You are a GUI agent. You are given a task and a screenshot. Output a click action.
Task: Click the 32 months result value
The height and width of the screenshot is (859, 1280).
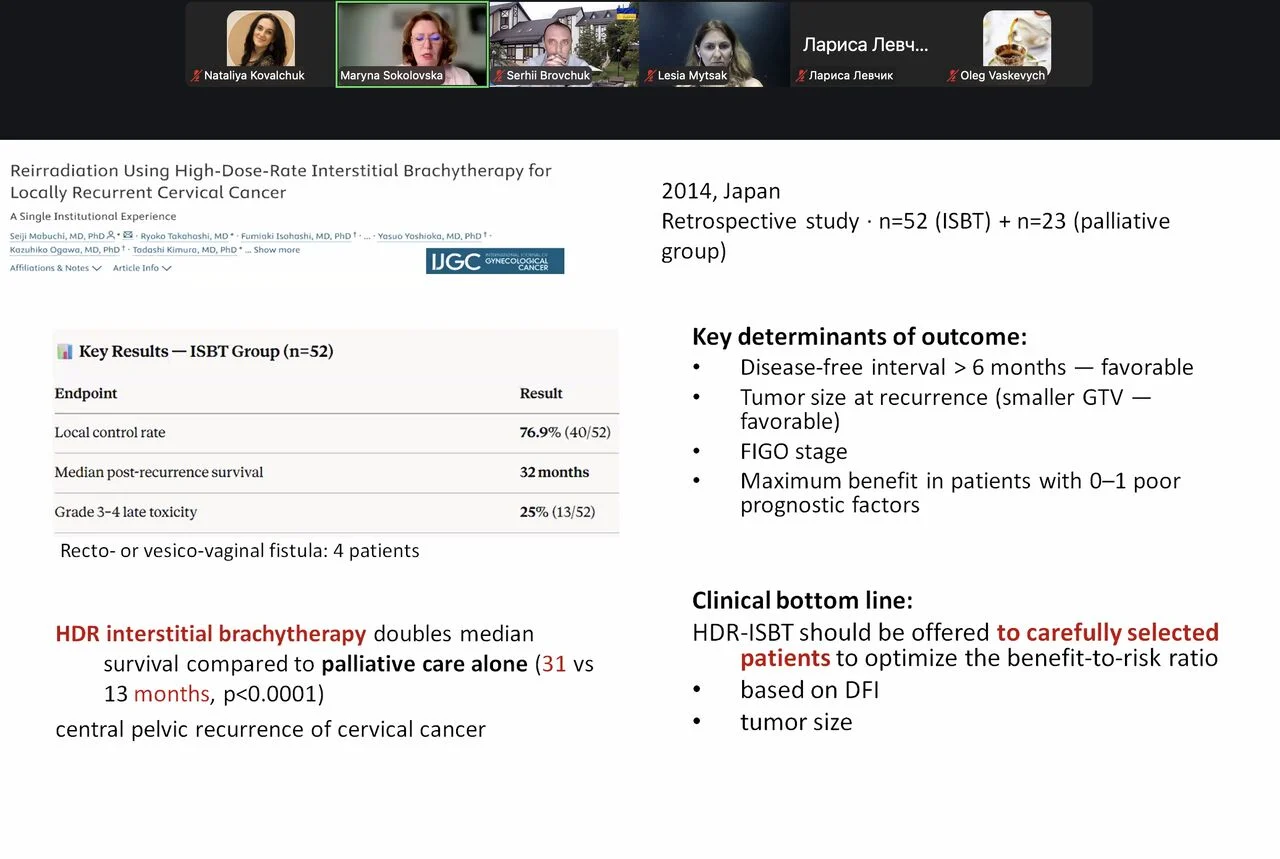point(554,472)
